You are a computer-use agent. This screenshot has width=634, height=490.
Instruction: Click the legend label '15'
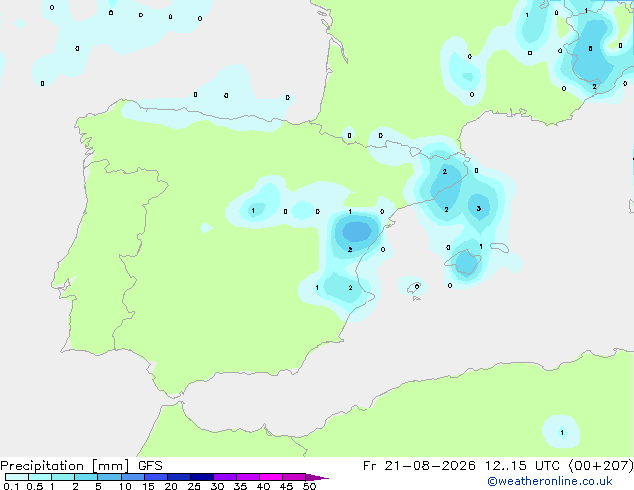tap(148, 486)
